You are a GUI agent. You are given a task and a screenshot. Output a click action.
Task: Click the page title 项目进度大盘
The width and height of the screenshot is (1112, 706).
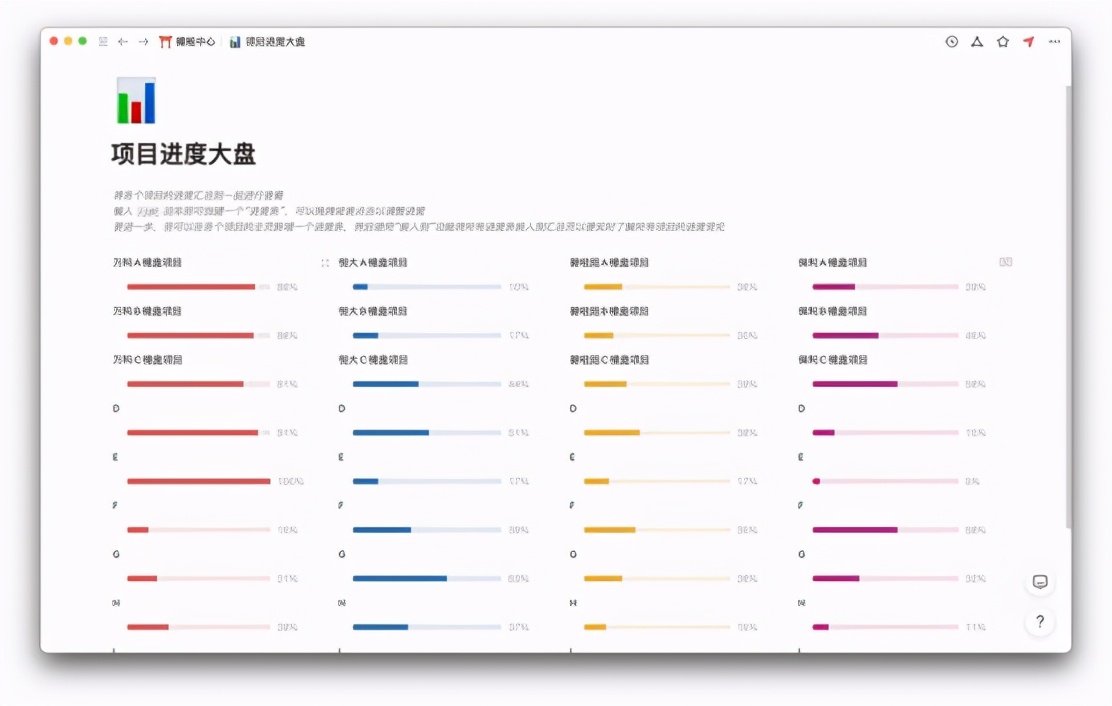pyautogui.click(x=183, y=154)
